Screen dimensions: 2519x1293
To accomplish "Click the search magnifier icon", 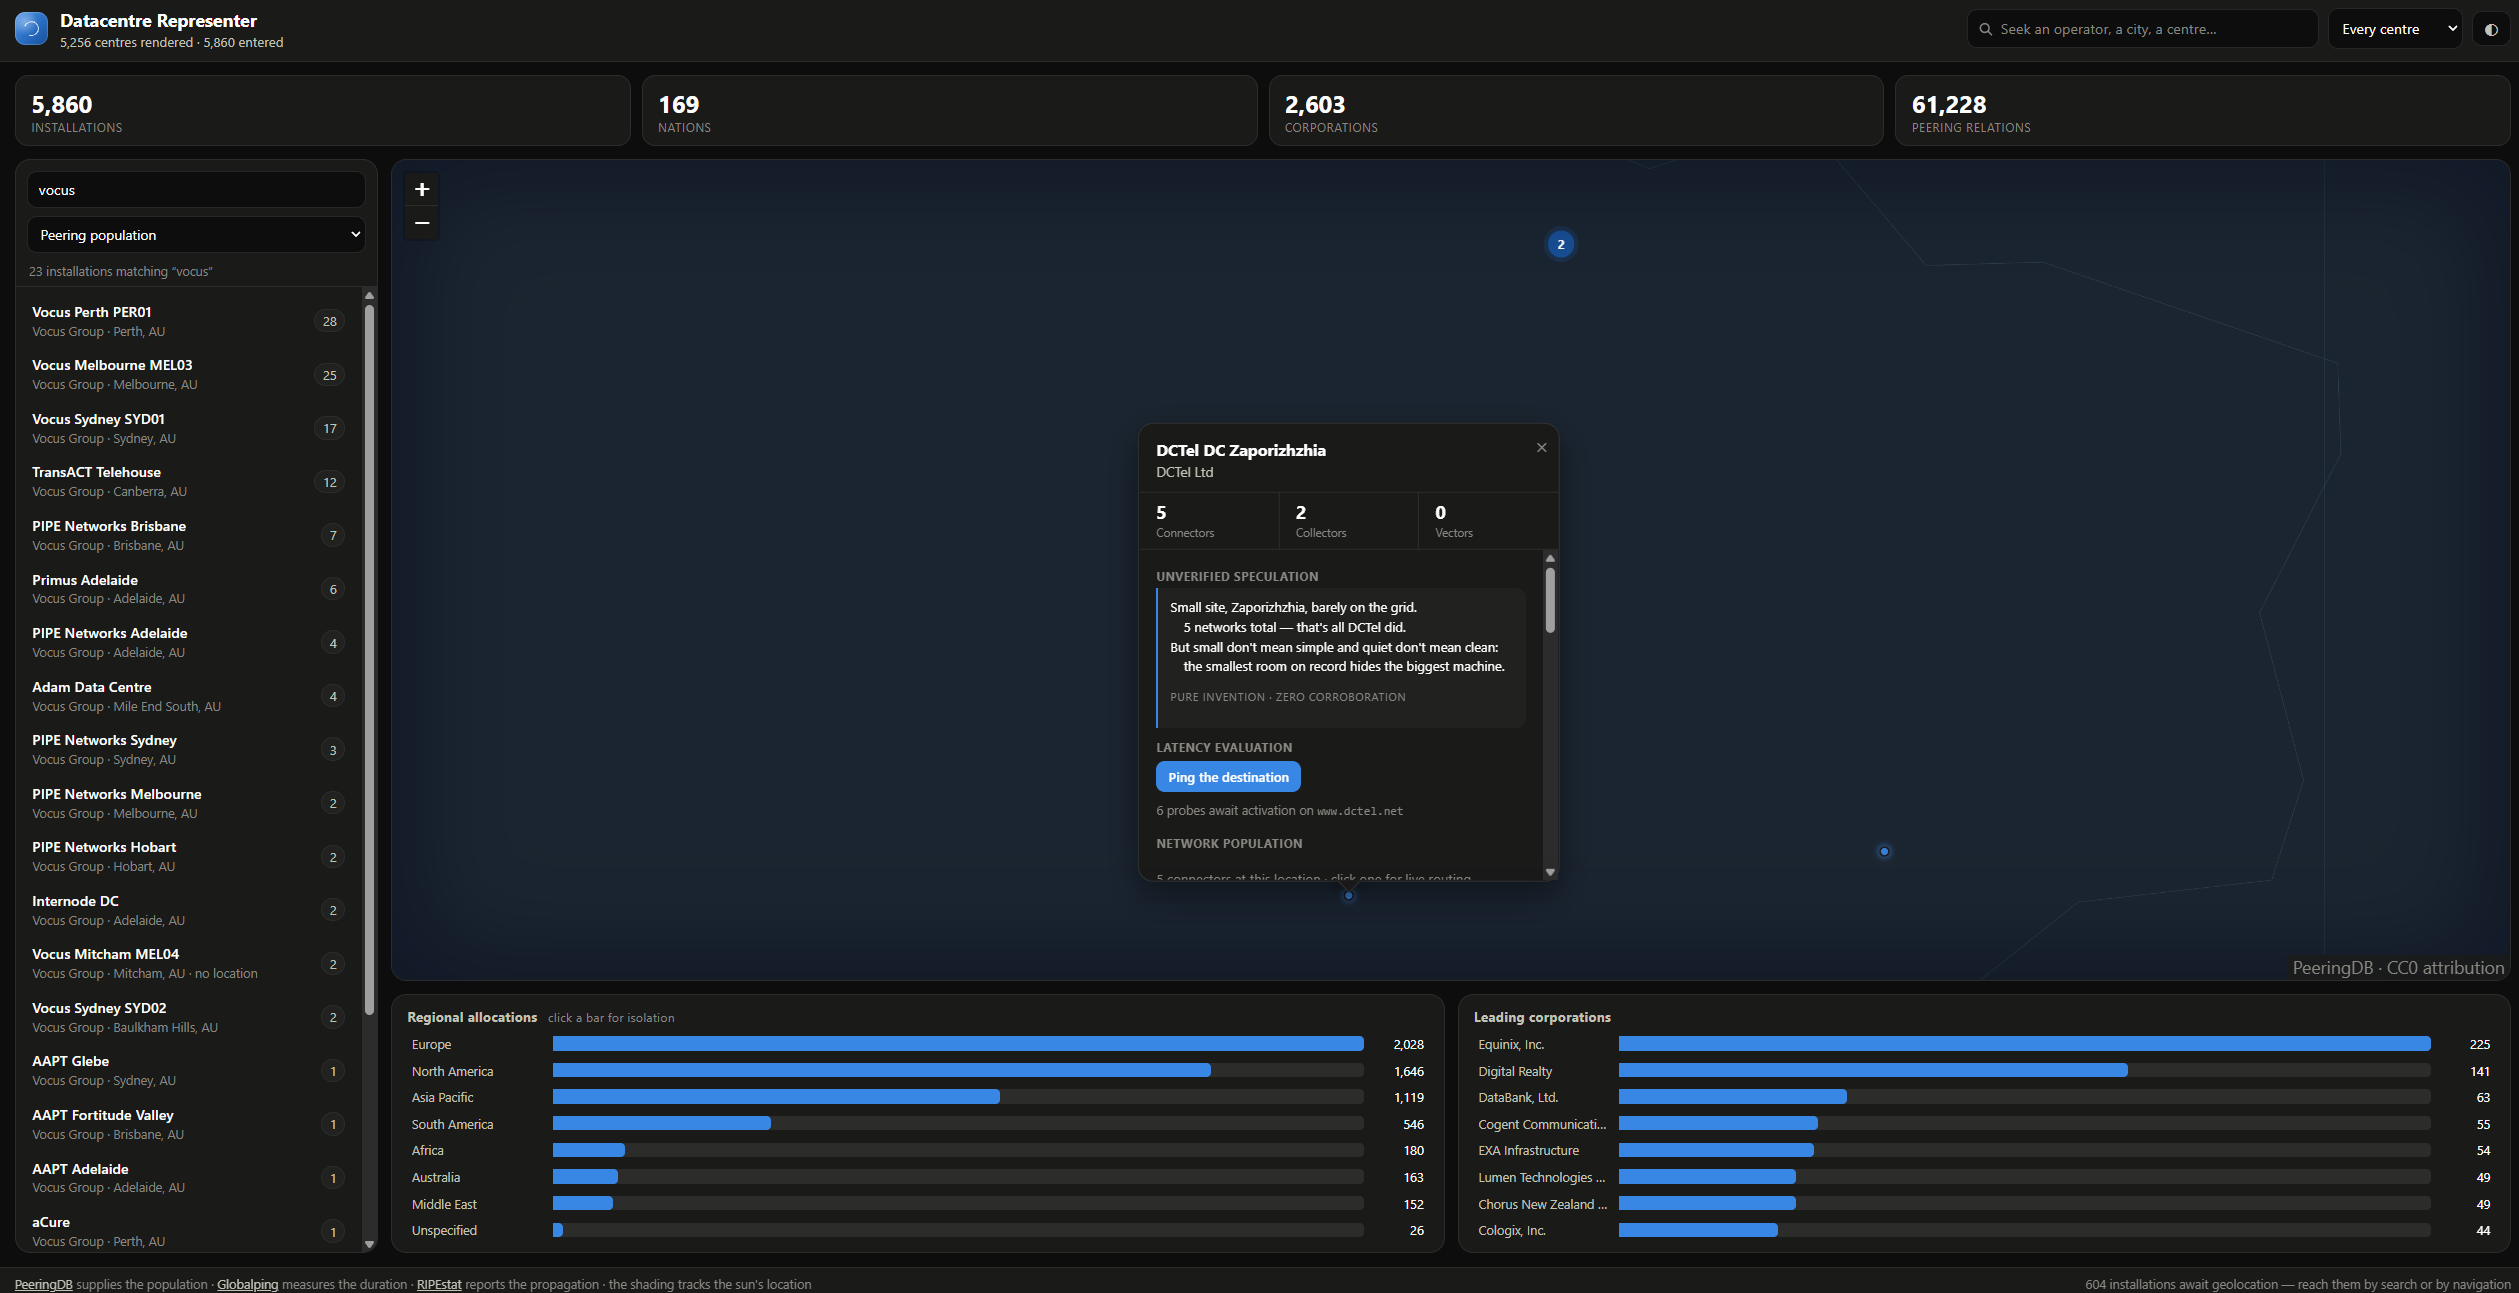I will click(x=1986, y=29).
